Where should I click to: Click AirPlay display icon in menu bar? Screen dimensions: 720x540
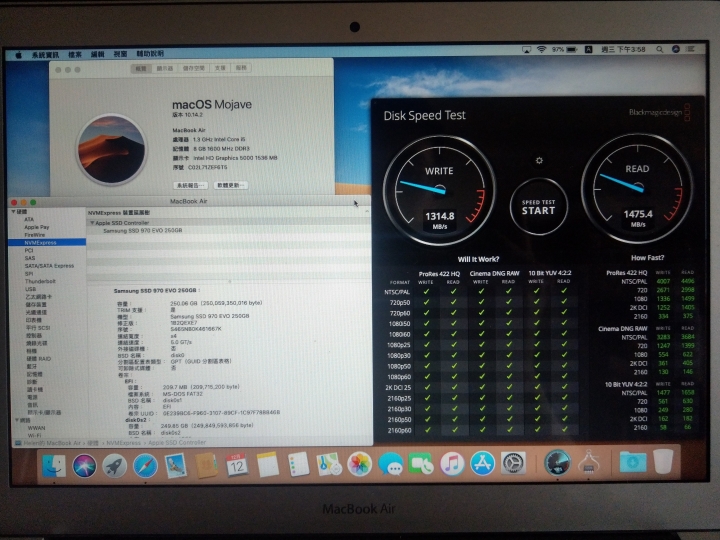tap(527, 50)
